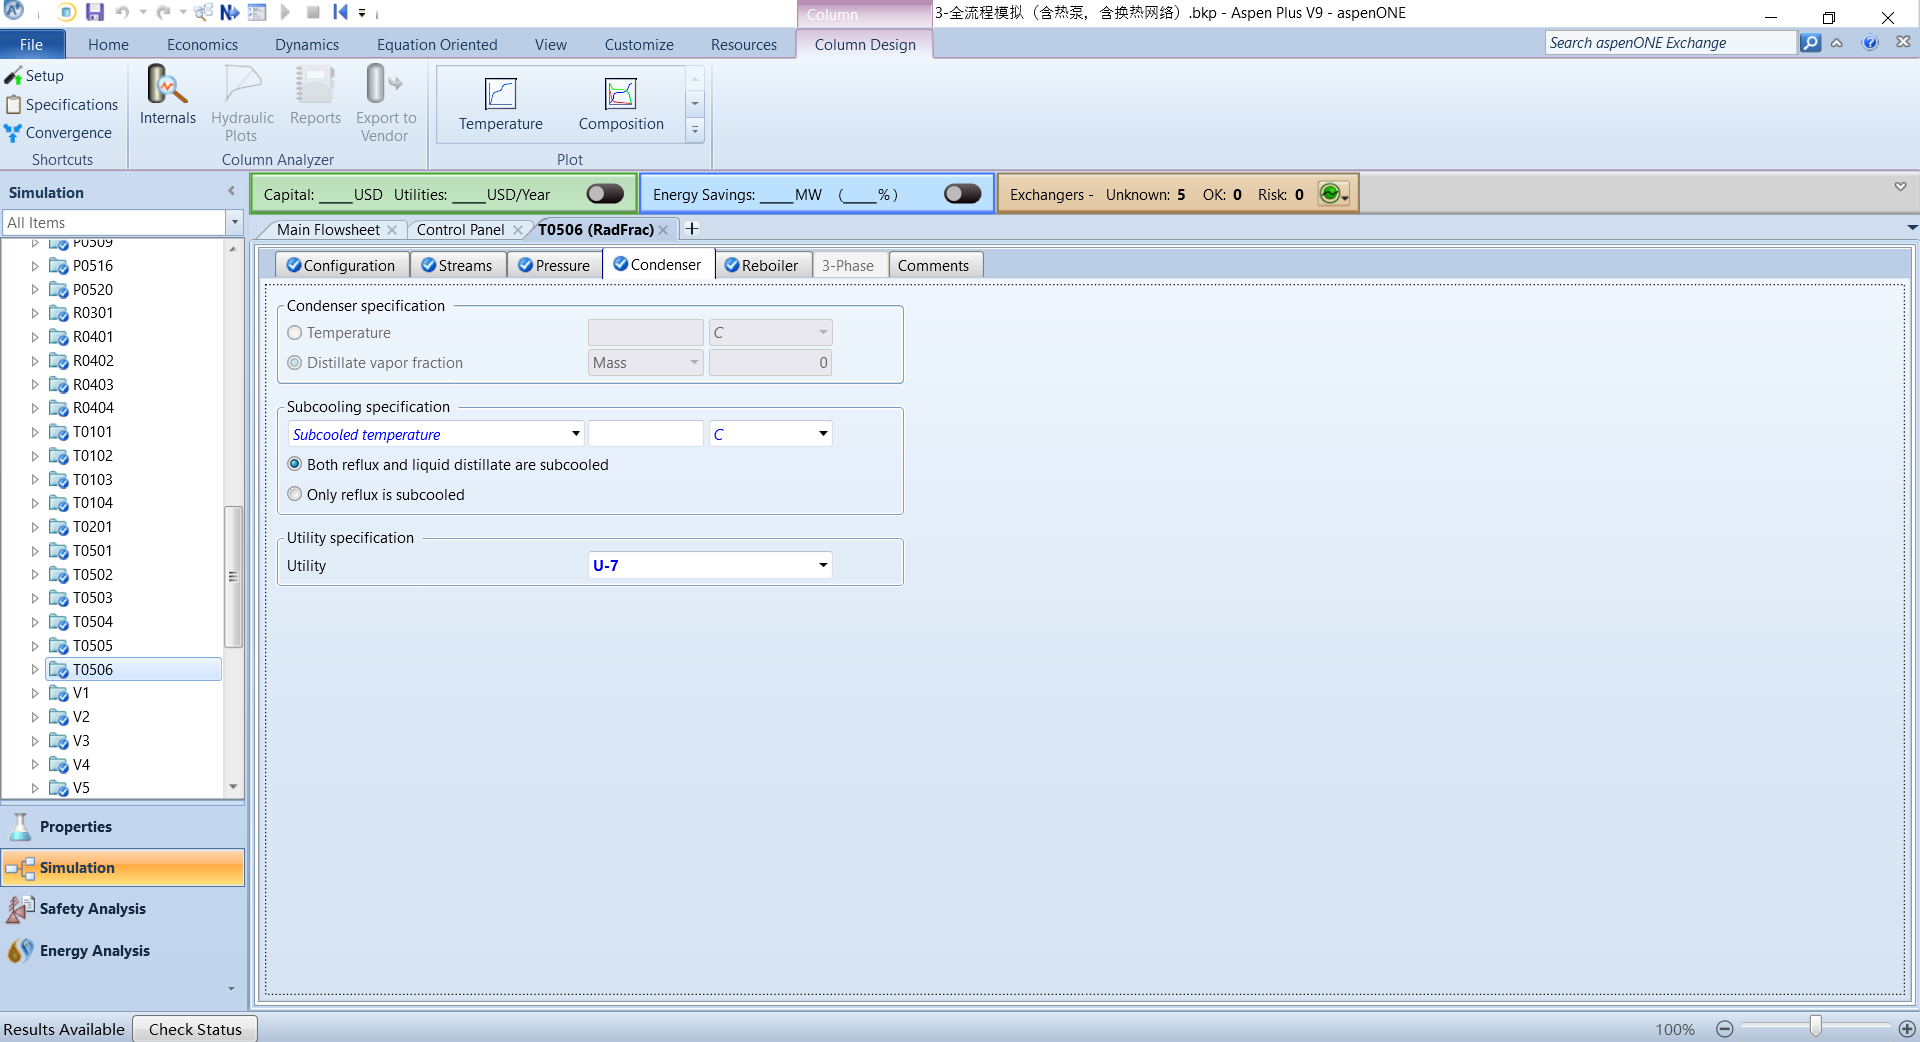The height and width of the screenshot is (1042, 1920).
Task: Open the All Items filter dropdown
Action: tap(235, 222)
